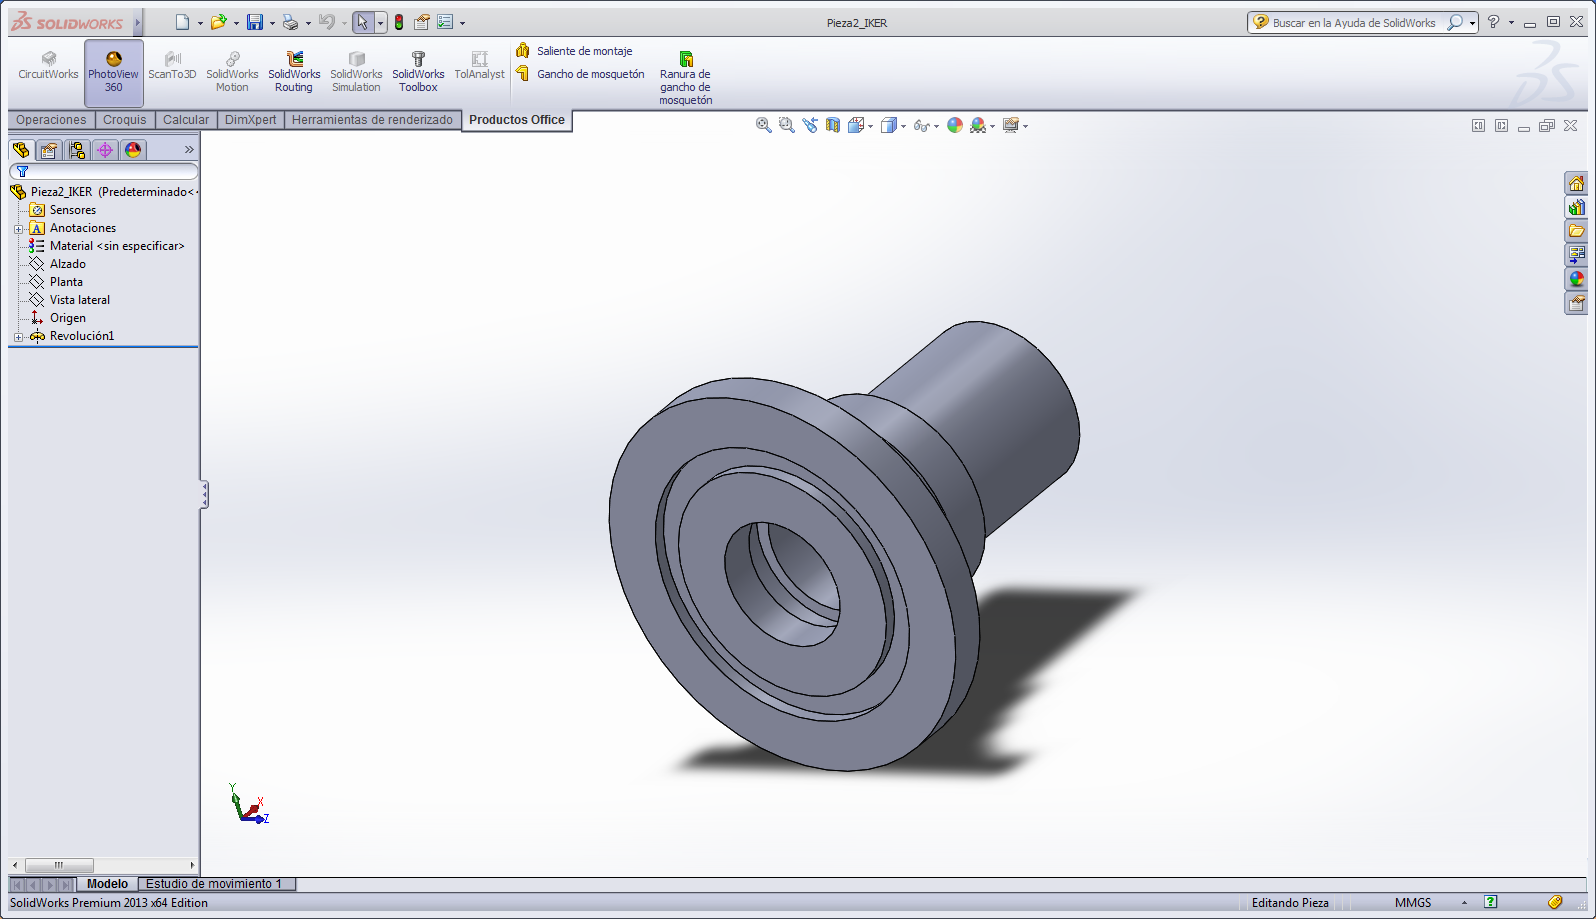
Task: Click the Save icon in toolbar
Action: coord(255,22)
